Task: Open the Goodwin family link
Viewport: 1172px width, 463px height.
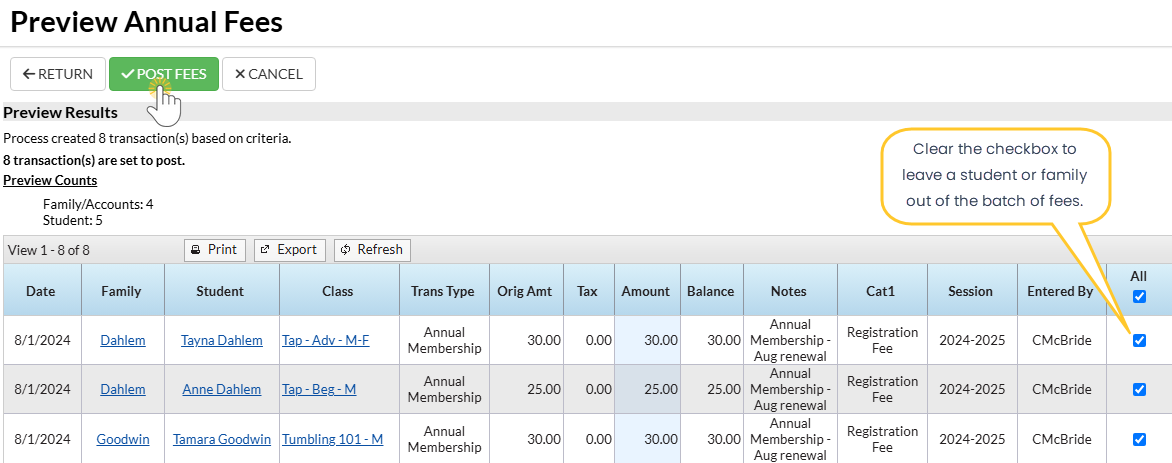Action: [x=123, y=439]
